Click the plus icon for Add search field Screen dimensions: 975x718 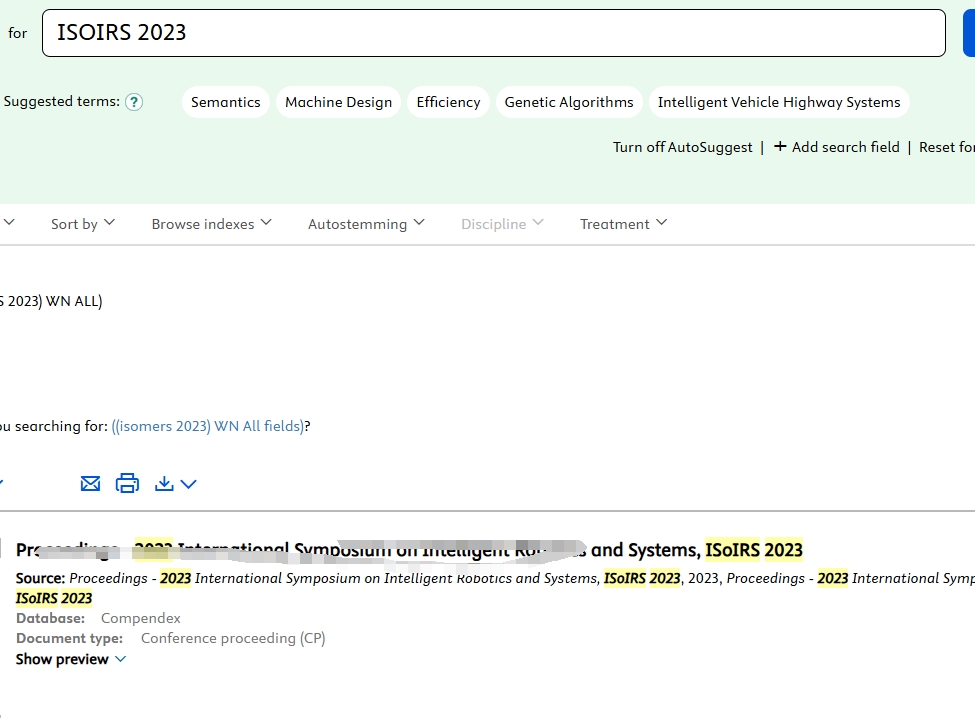point(780,147)
